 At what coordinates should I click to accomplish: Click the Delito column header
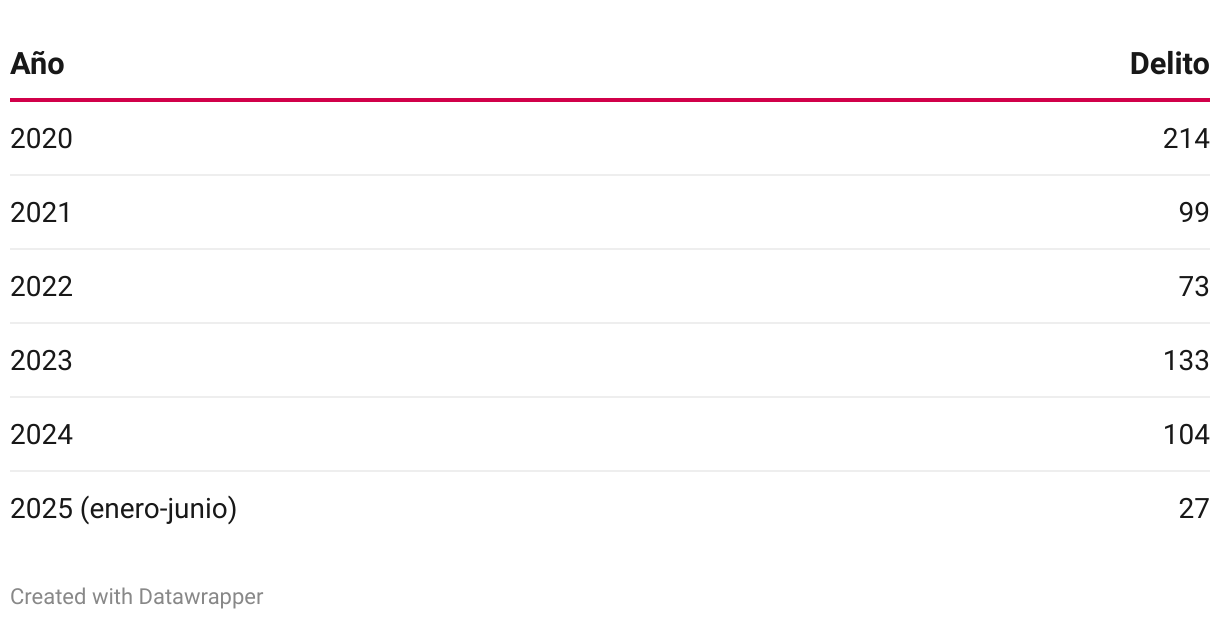(x=1169, y=64)
